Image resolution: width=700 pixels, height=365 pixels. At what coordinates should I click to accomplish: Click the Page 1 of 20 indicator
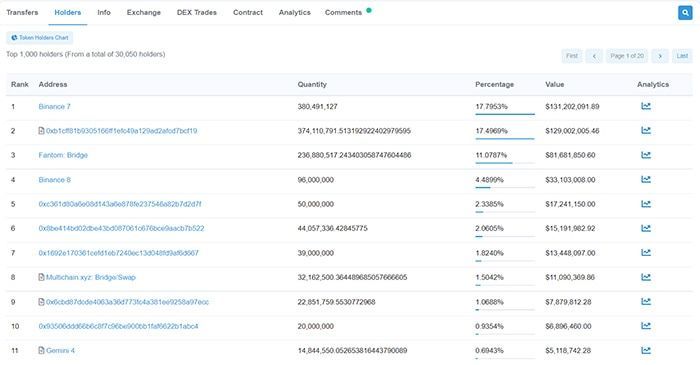click(627, 56)
